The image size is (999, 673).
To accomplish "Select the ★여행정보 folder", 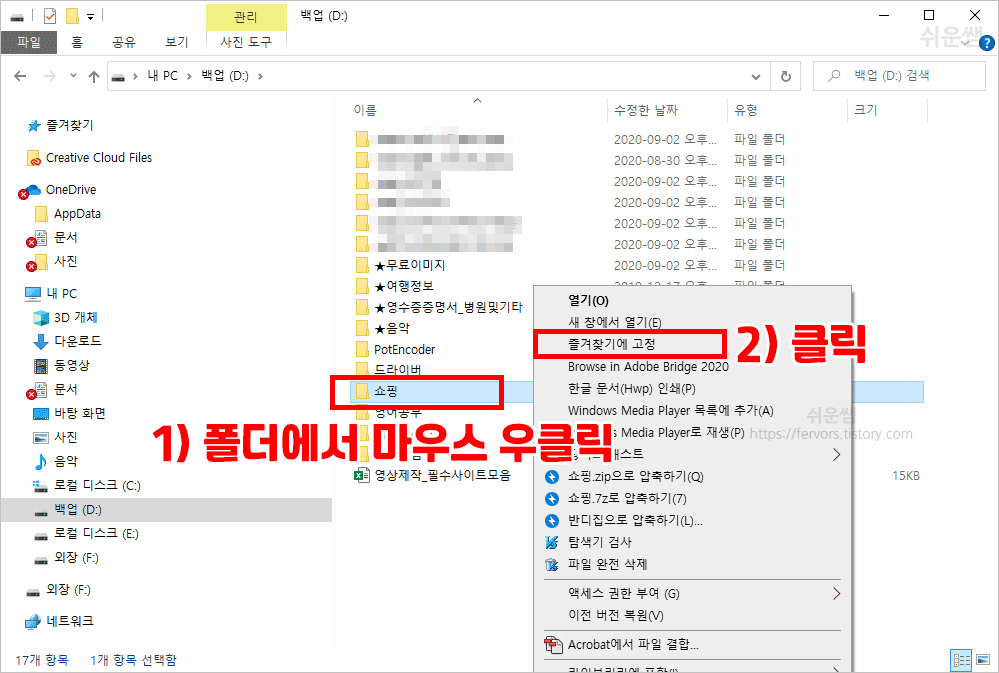I will [404, 286].
